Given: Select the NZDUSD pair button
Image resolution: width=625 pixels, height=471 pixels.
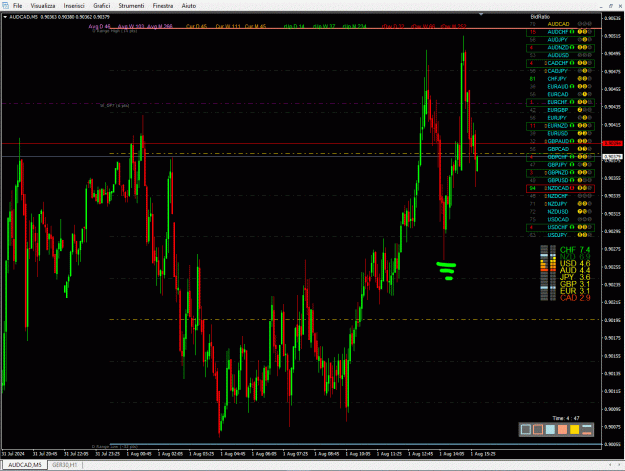Looking at the screenshot, I should point(558,212).
